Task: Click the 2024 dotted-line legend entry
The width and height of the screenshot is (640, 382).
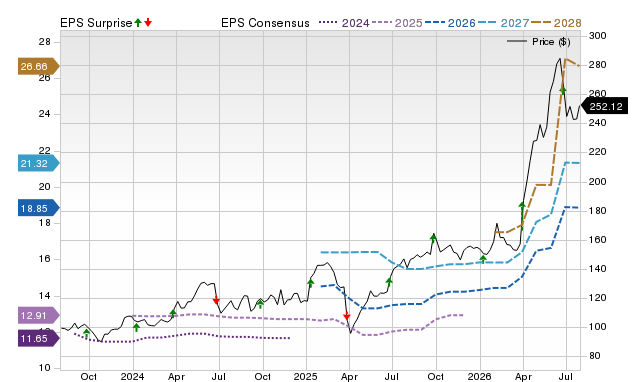Action: coord(344,23)
